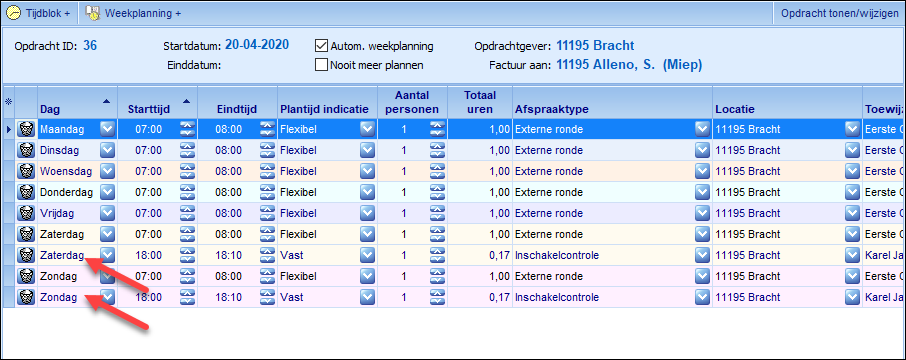Image resolution: width=906 pixels, height=360 pixels.
Task: Adjust Aantal personen stepper in Zondag 07:00 row
Action: [437, 276]
